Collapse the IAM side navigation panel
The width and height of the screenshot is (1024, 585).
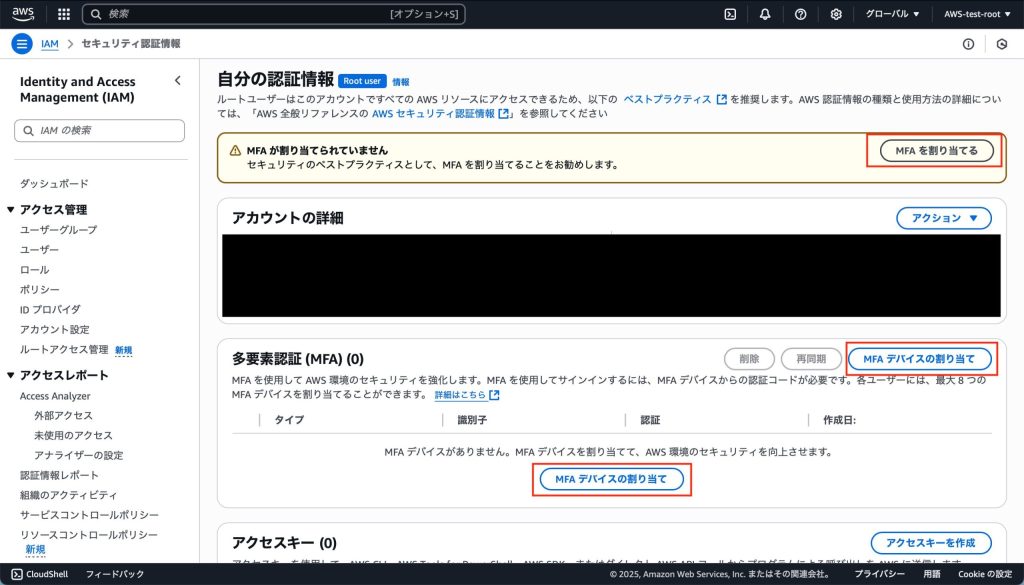click(178, 80)
